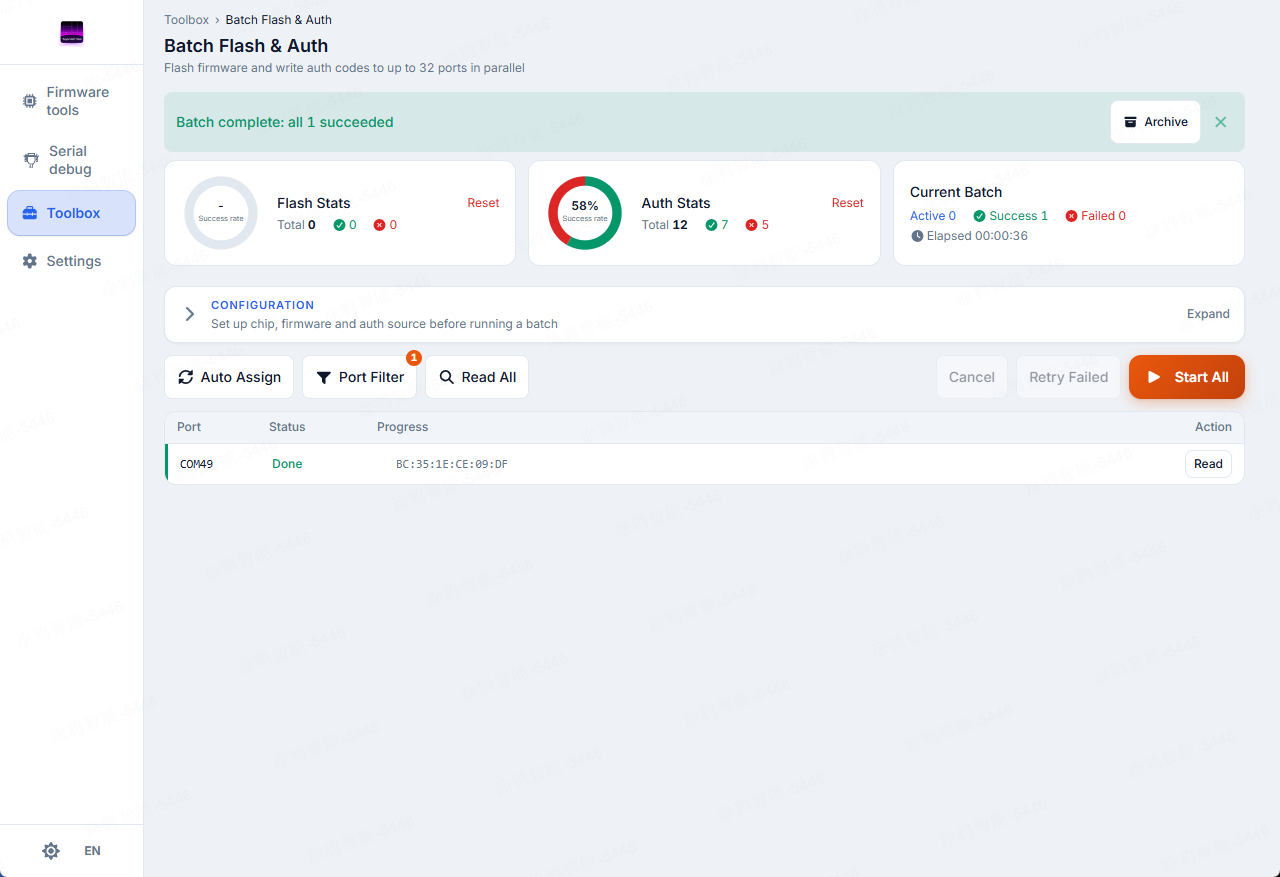
Task: Click Retry Failed button
Action: point(1069,377)
